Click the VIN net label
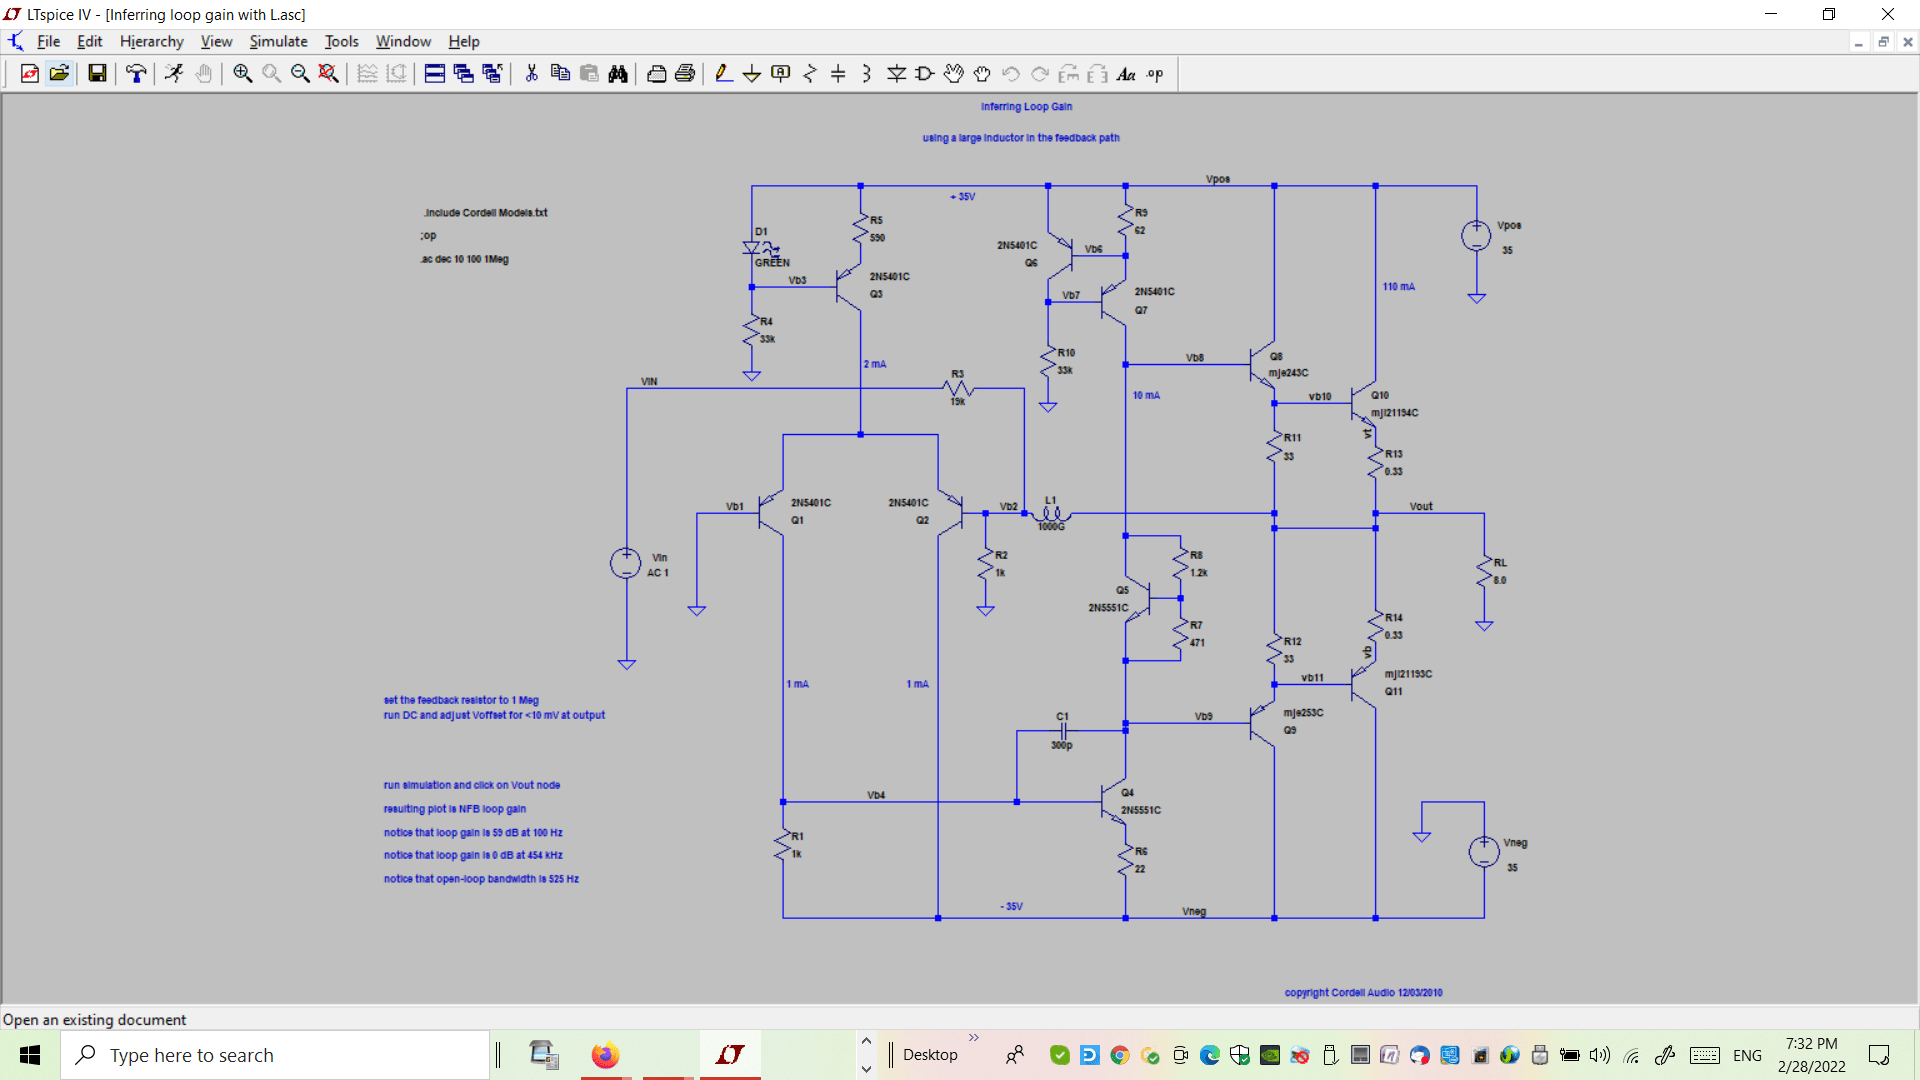The width and height of the screenshot is (1920, 1080). click(649, 382)
